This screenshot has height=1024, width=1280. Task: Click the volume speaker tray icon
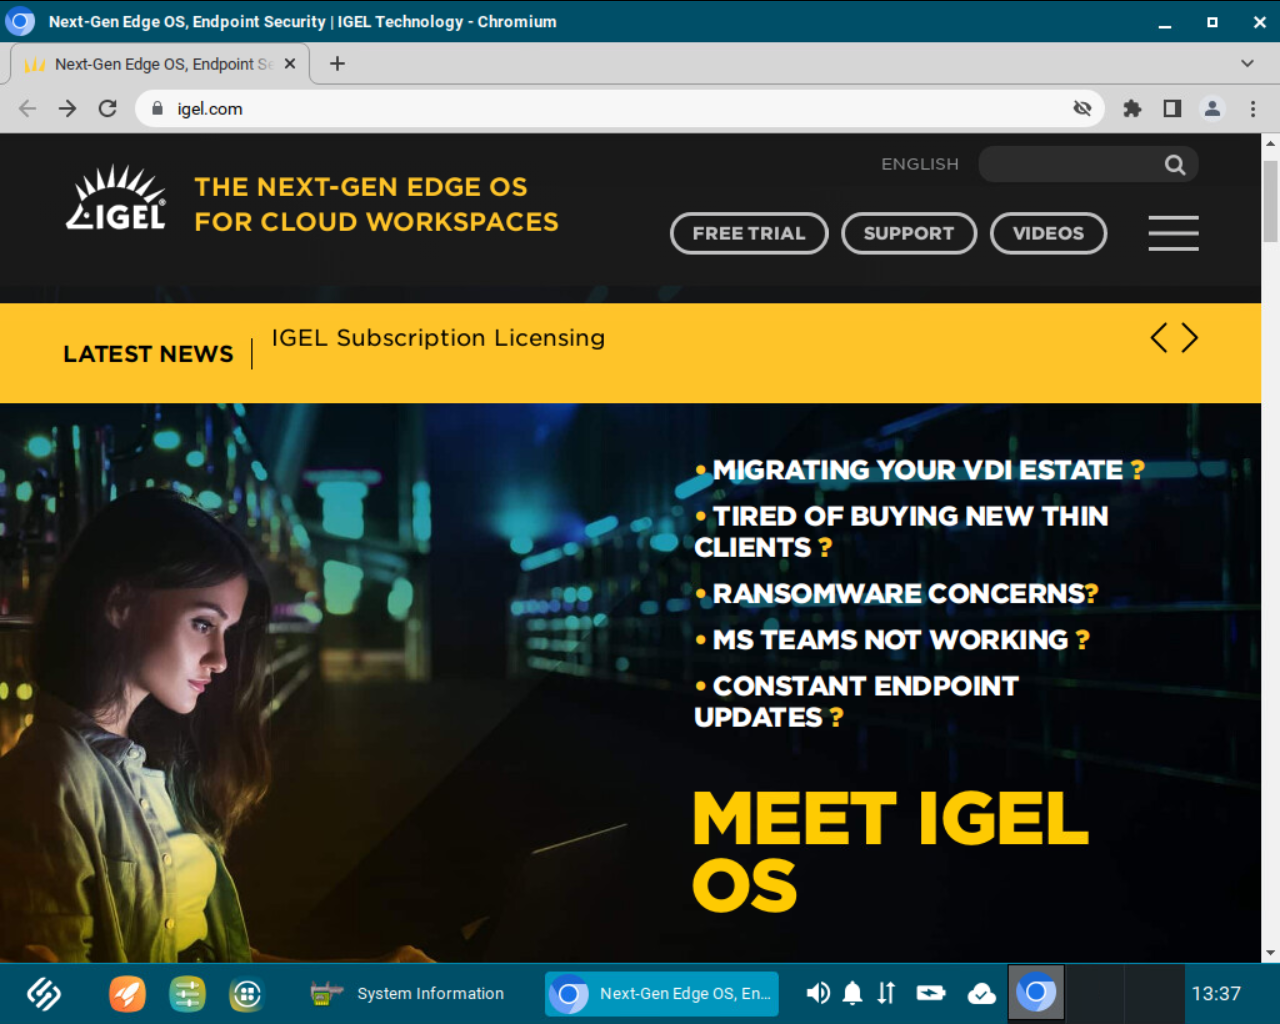pyautogui.click(x=818, y=993)
